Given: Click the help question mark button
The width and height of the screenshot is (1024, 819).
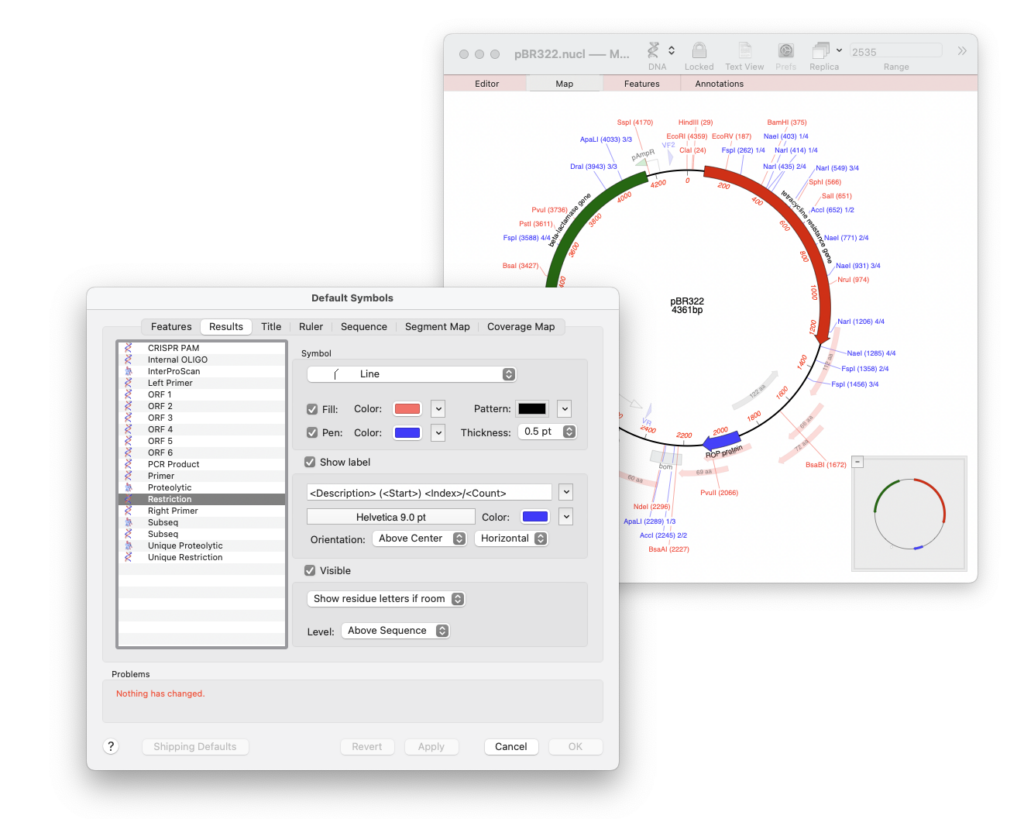Looking at the screenshot, I should [111, 747].
